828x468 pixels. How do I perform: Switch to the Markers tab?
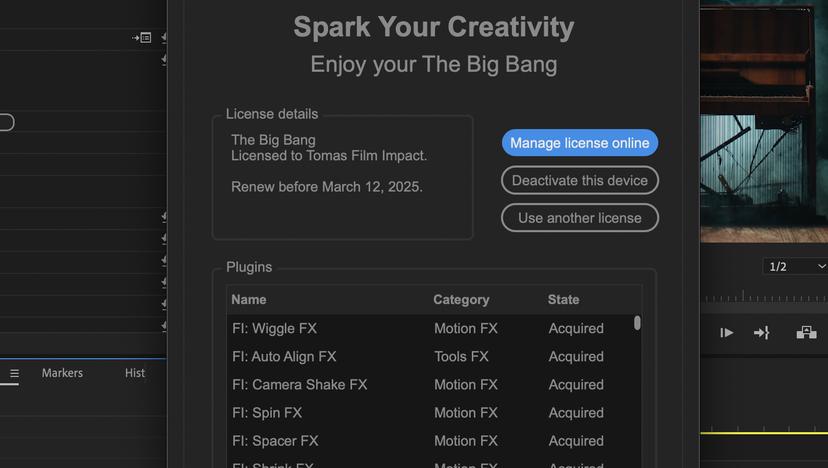coord(62,373)
